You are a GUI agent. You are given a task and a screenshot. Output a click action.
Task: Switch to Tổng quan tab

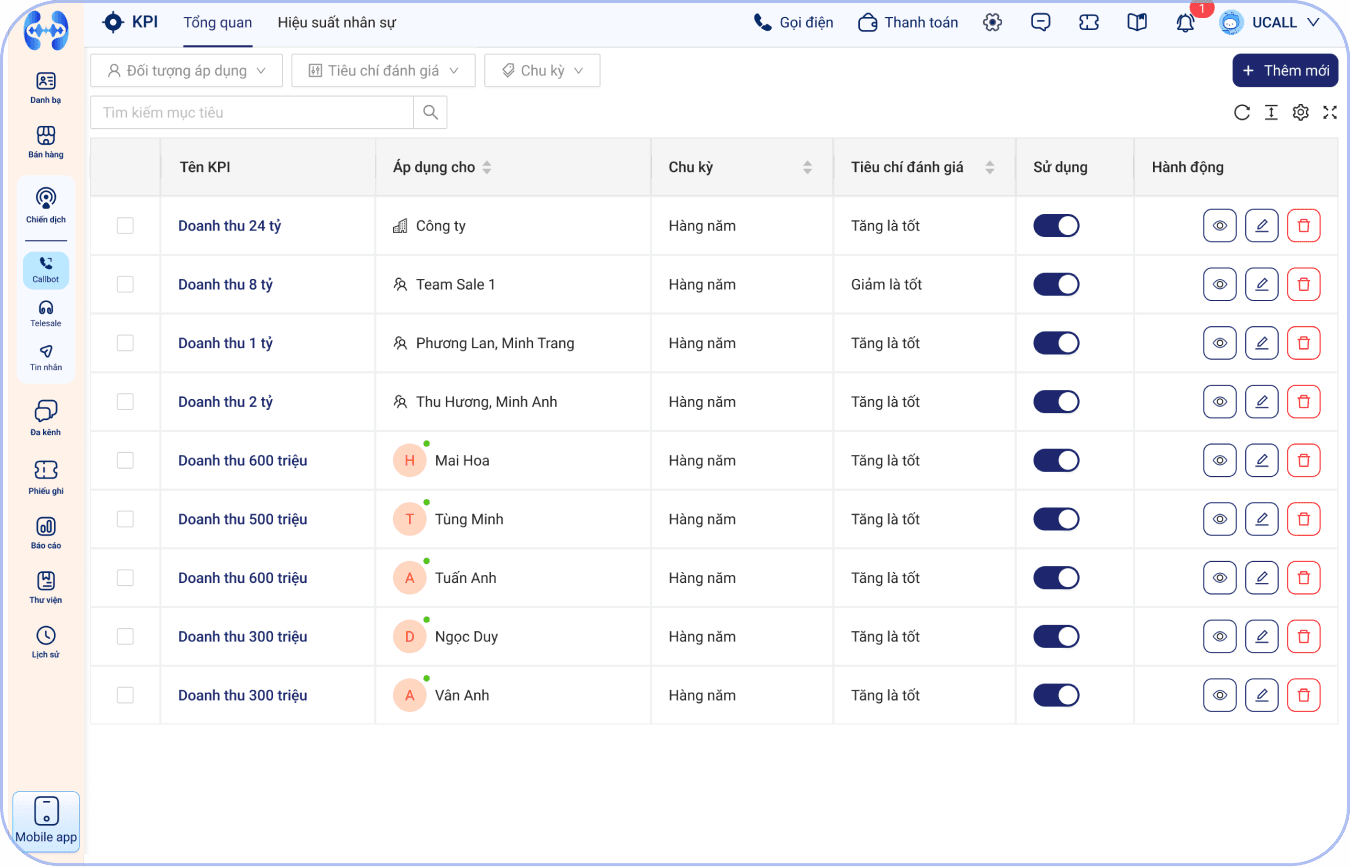coord(218,23)
